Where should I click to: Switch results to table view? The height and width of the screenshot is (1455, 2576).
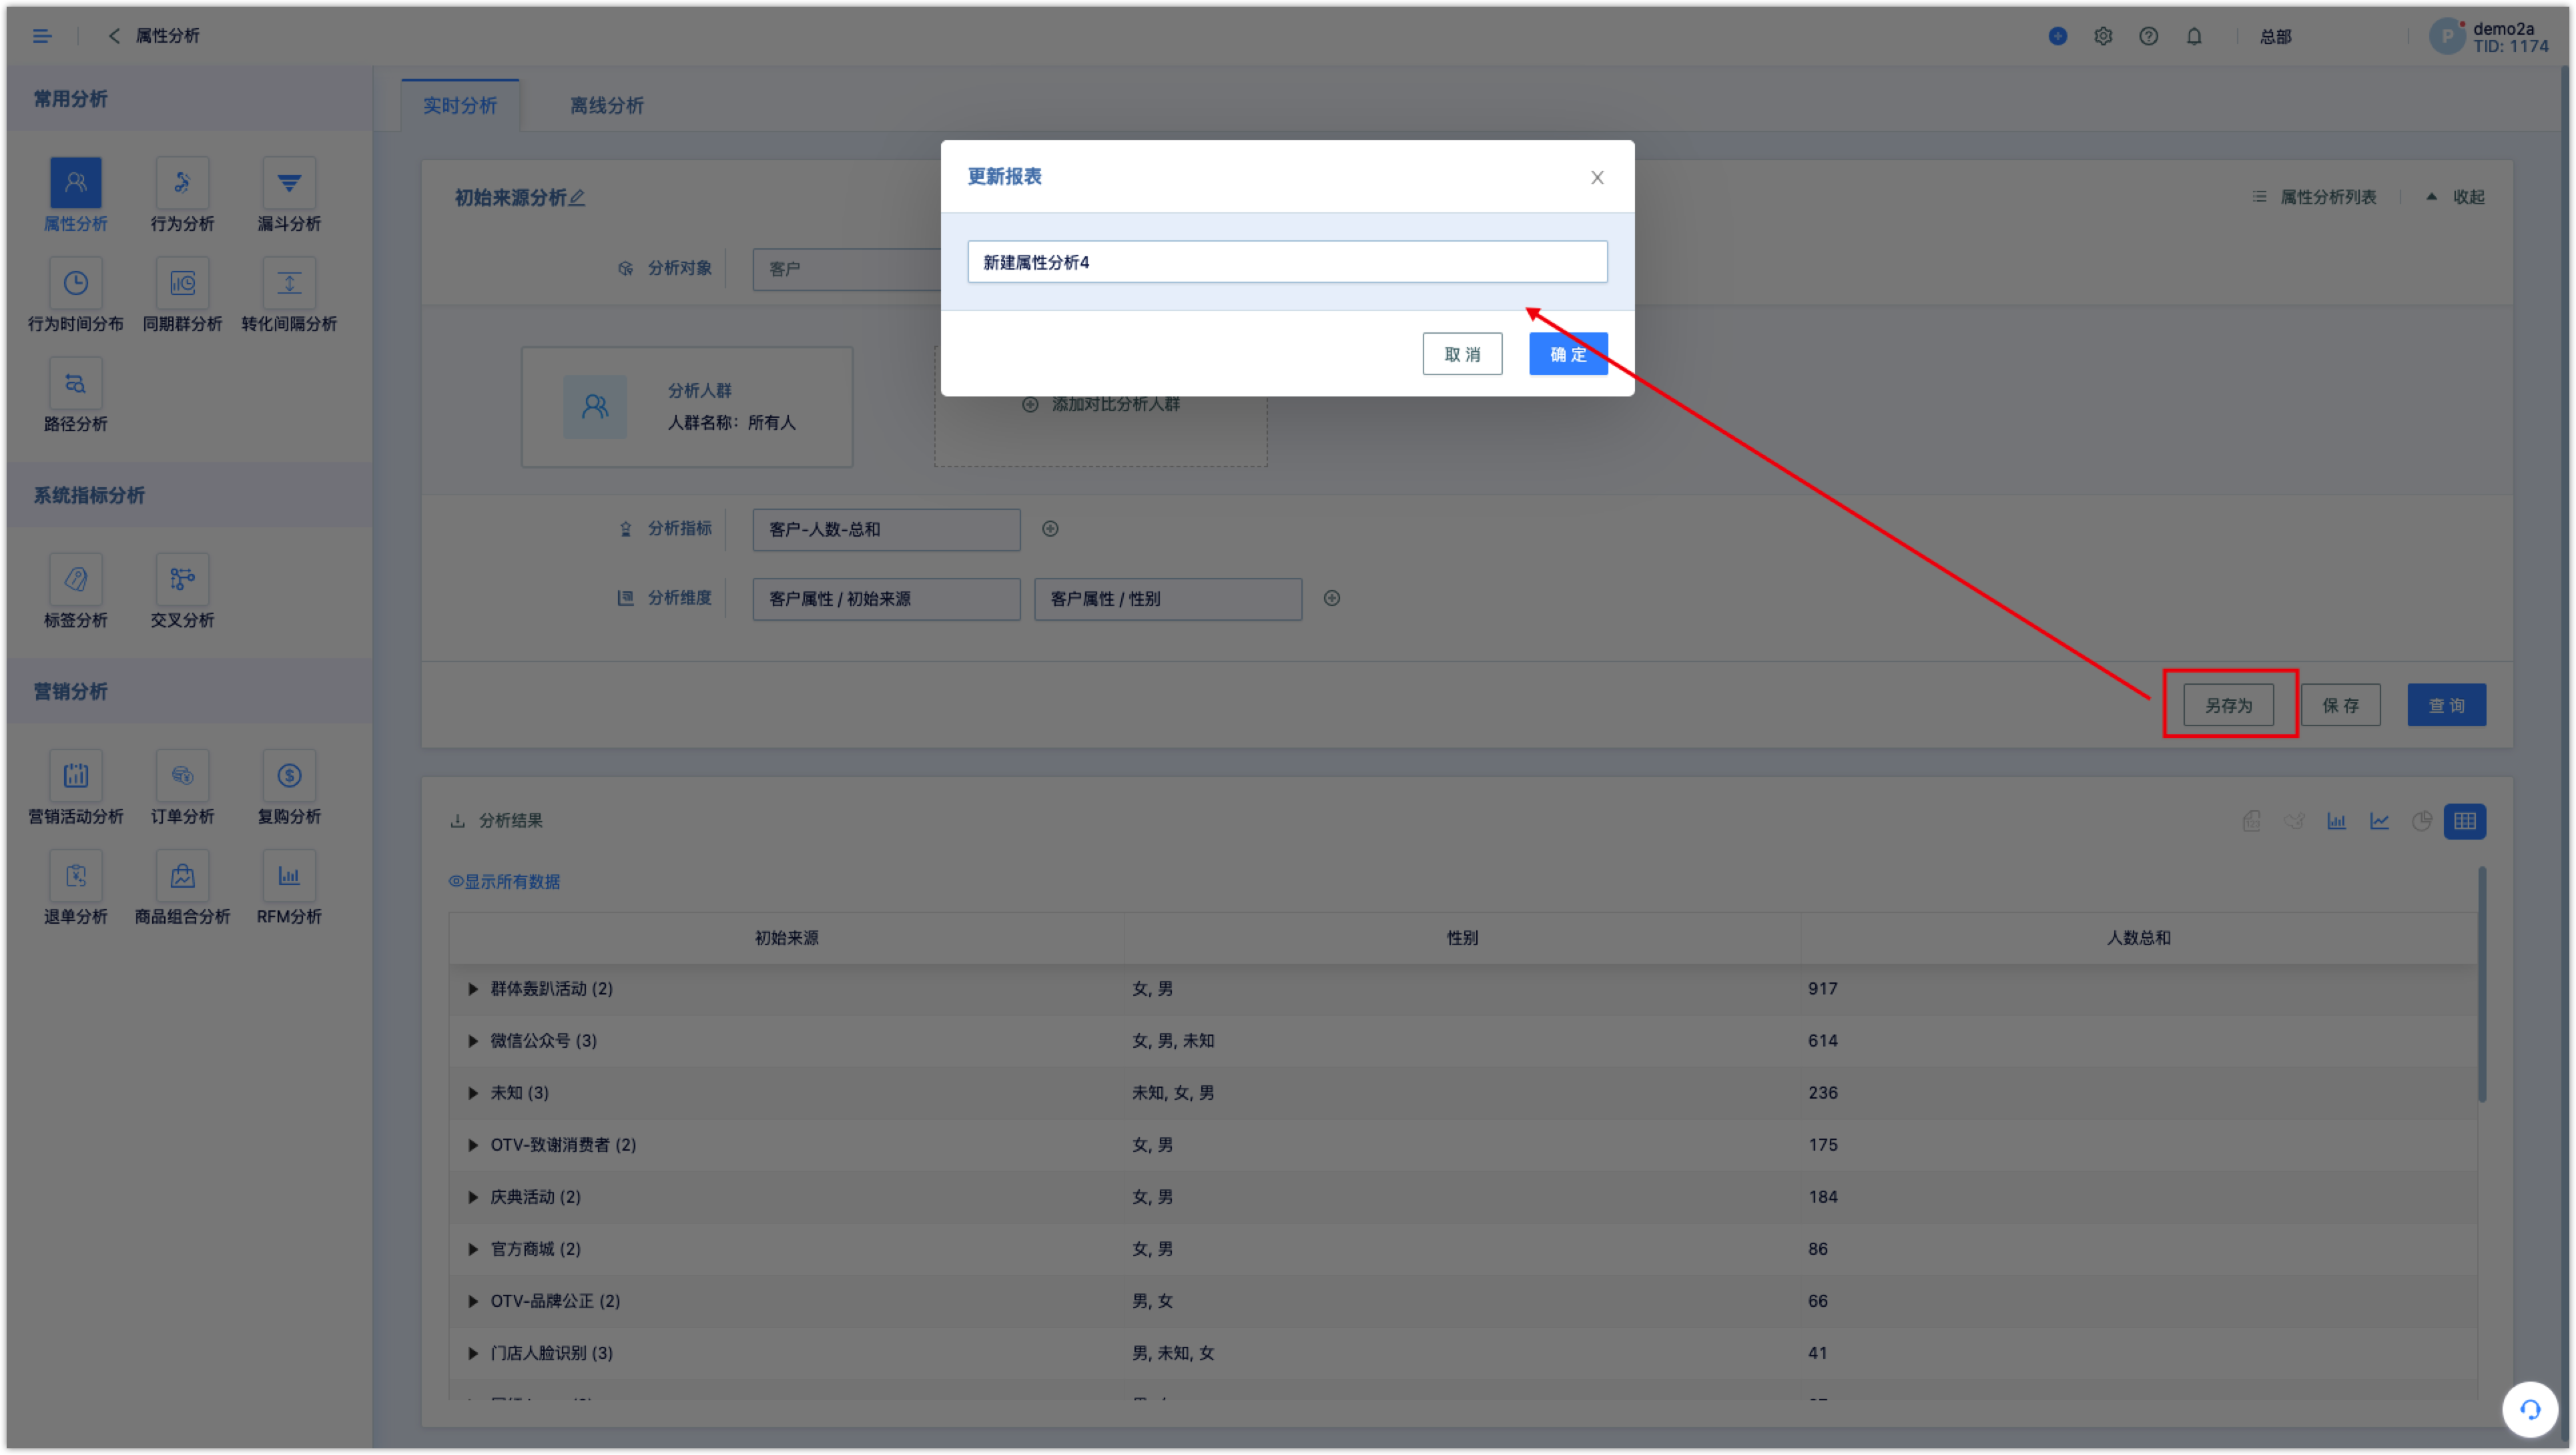(x=2464, y=821)
